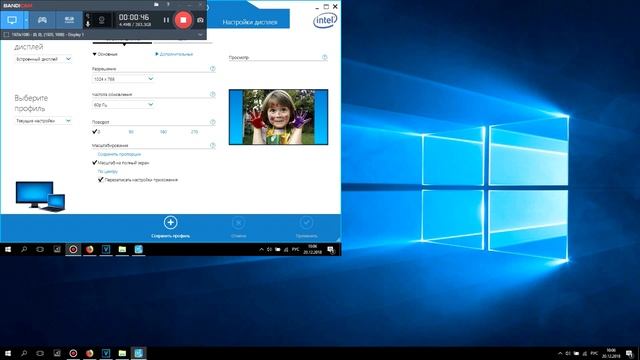Open help icon for Просмотр

pyautogui.click(x=324, y=58)
